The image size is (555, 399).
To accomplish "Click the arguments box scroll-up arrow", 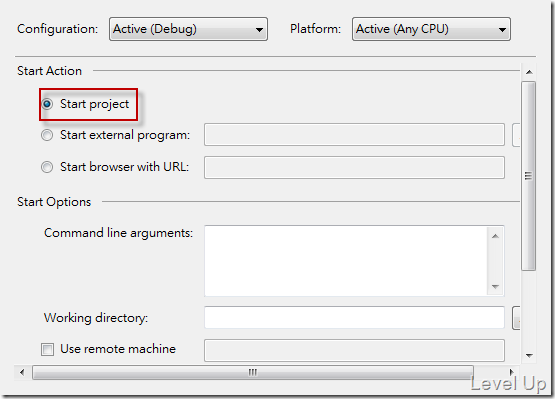I will [x=496, y=236].
